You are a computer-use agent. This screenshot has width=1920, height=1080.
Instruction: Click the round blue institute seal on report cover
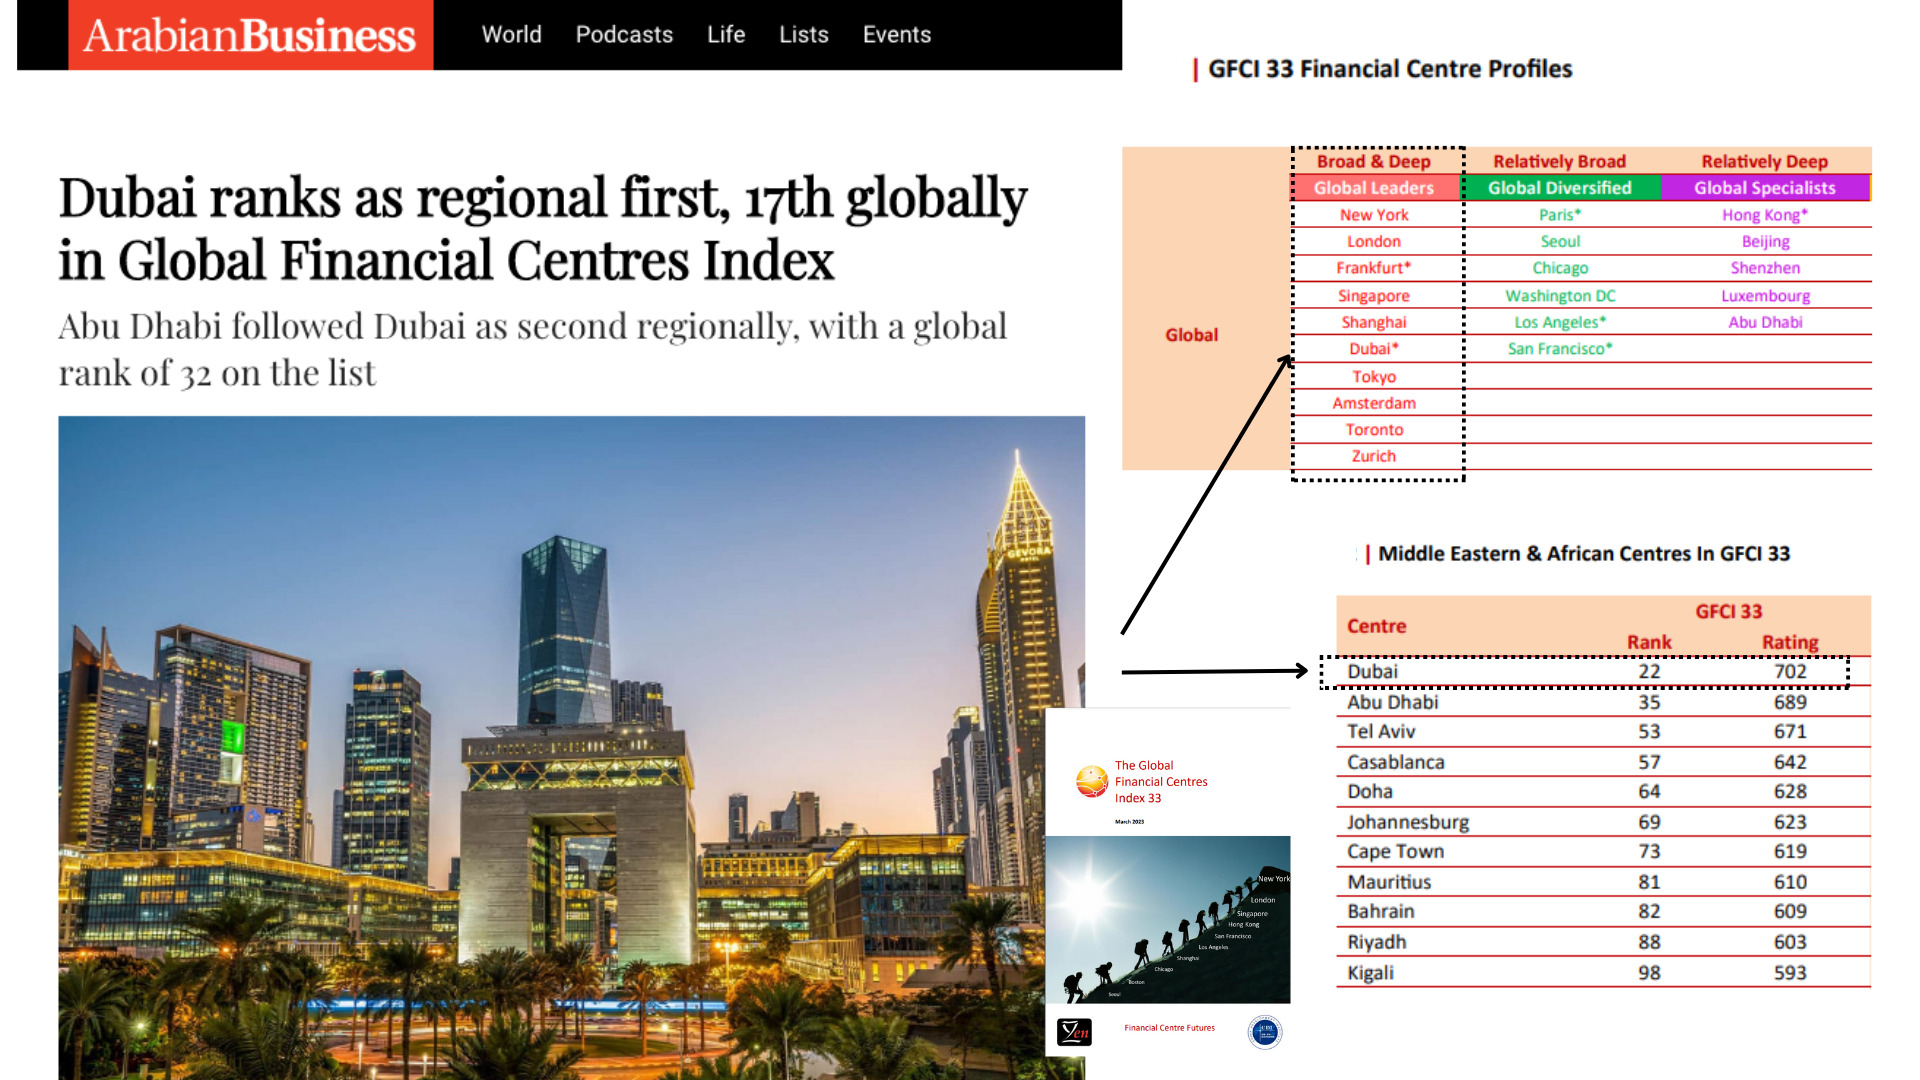(x=1265, y=1032)
